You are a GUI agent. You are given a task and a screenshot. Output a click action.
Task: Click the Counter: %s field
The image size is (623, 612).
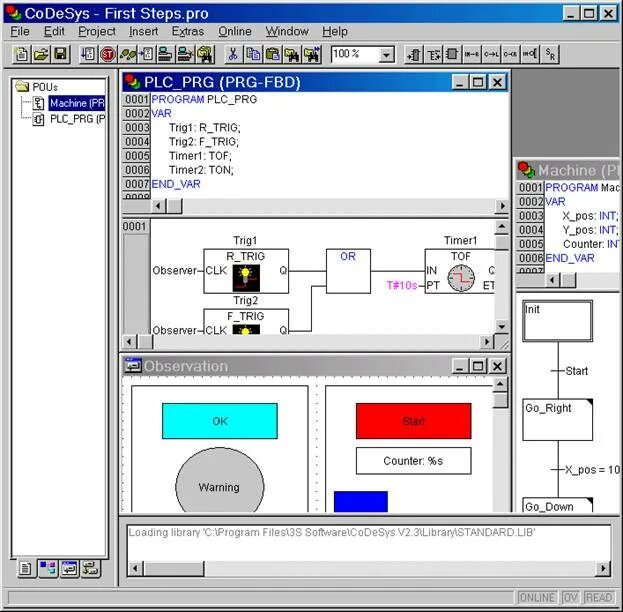pos(414,461)
